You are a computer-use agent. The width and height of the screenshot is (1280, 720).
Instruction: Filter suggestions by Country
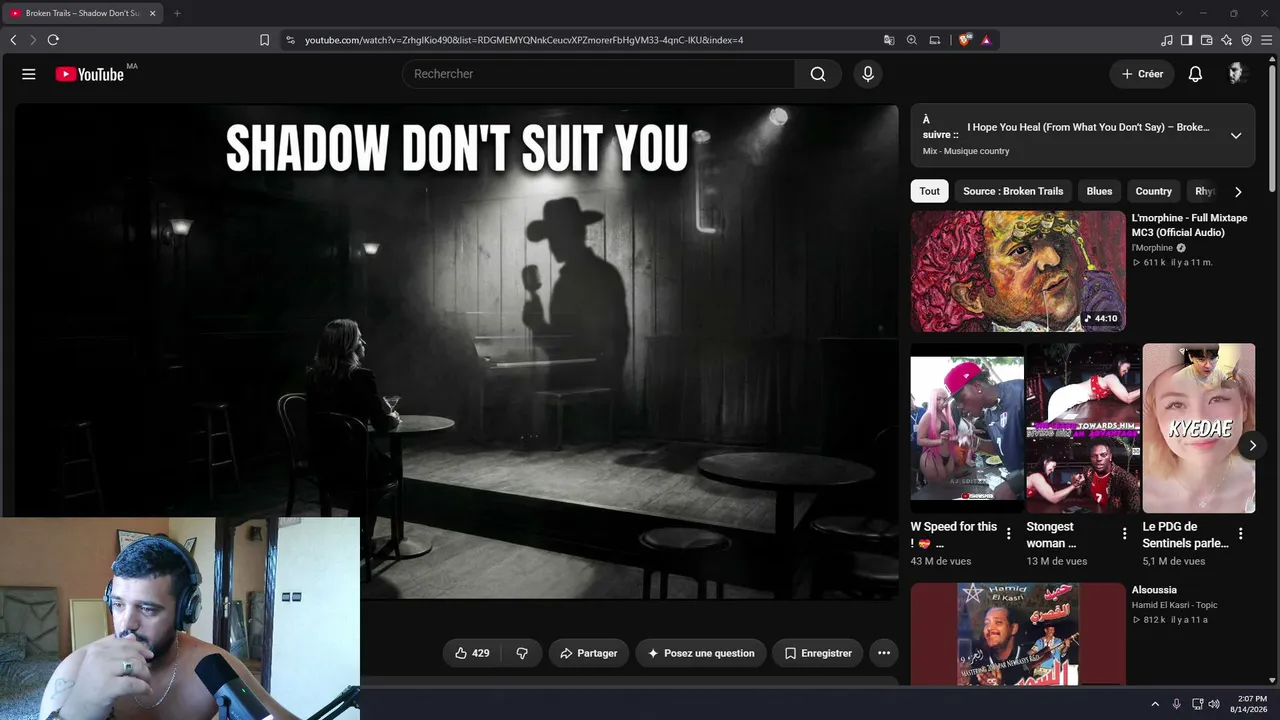[1153, 191]
